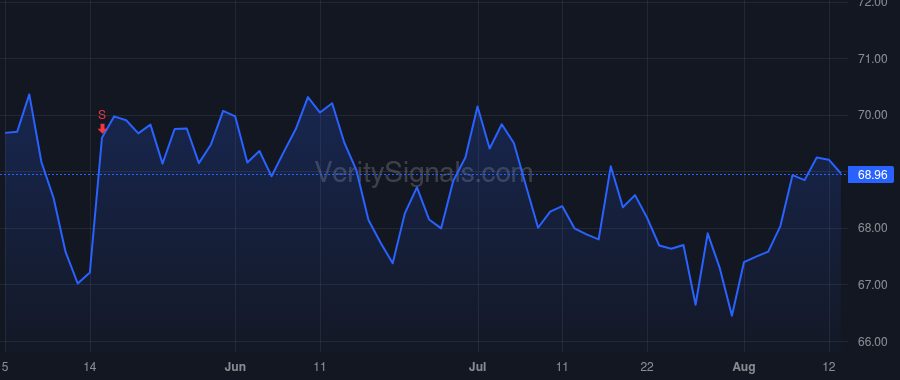Click the red S sell signal marker

(102, 122)
